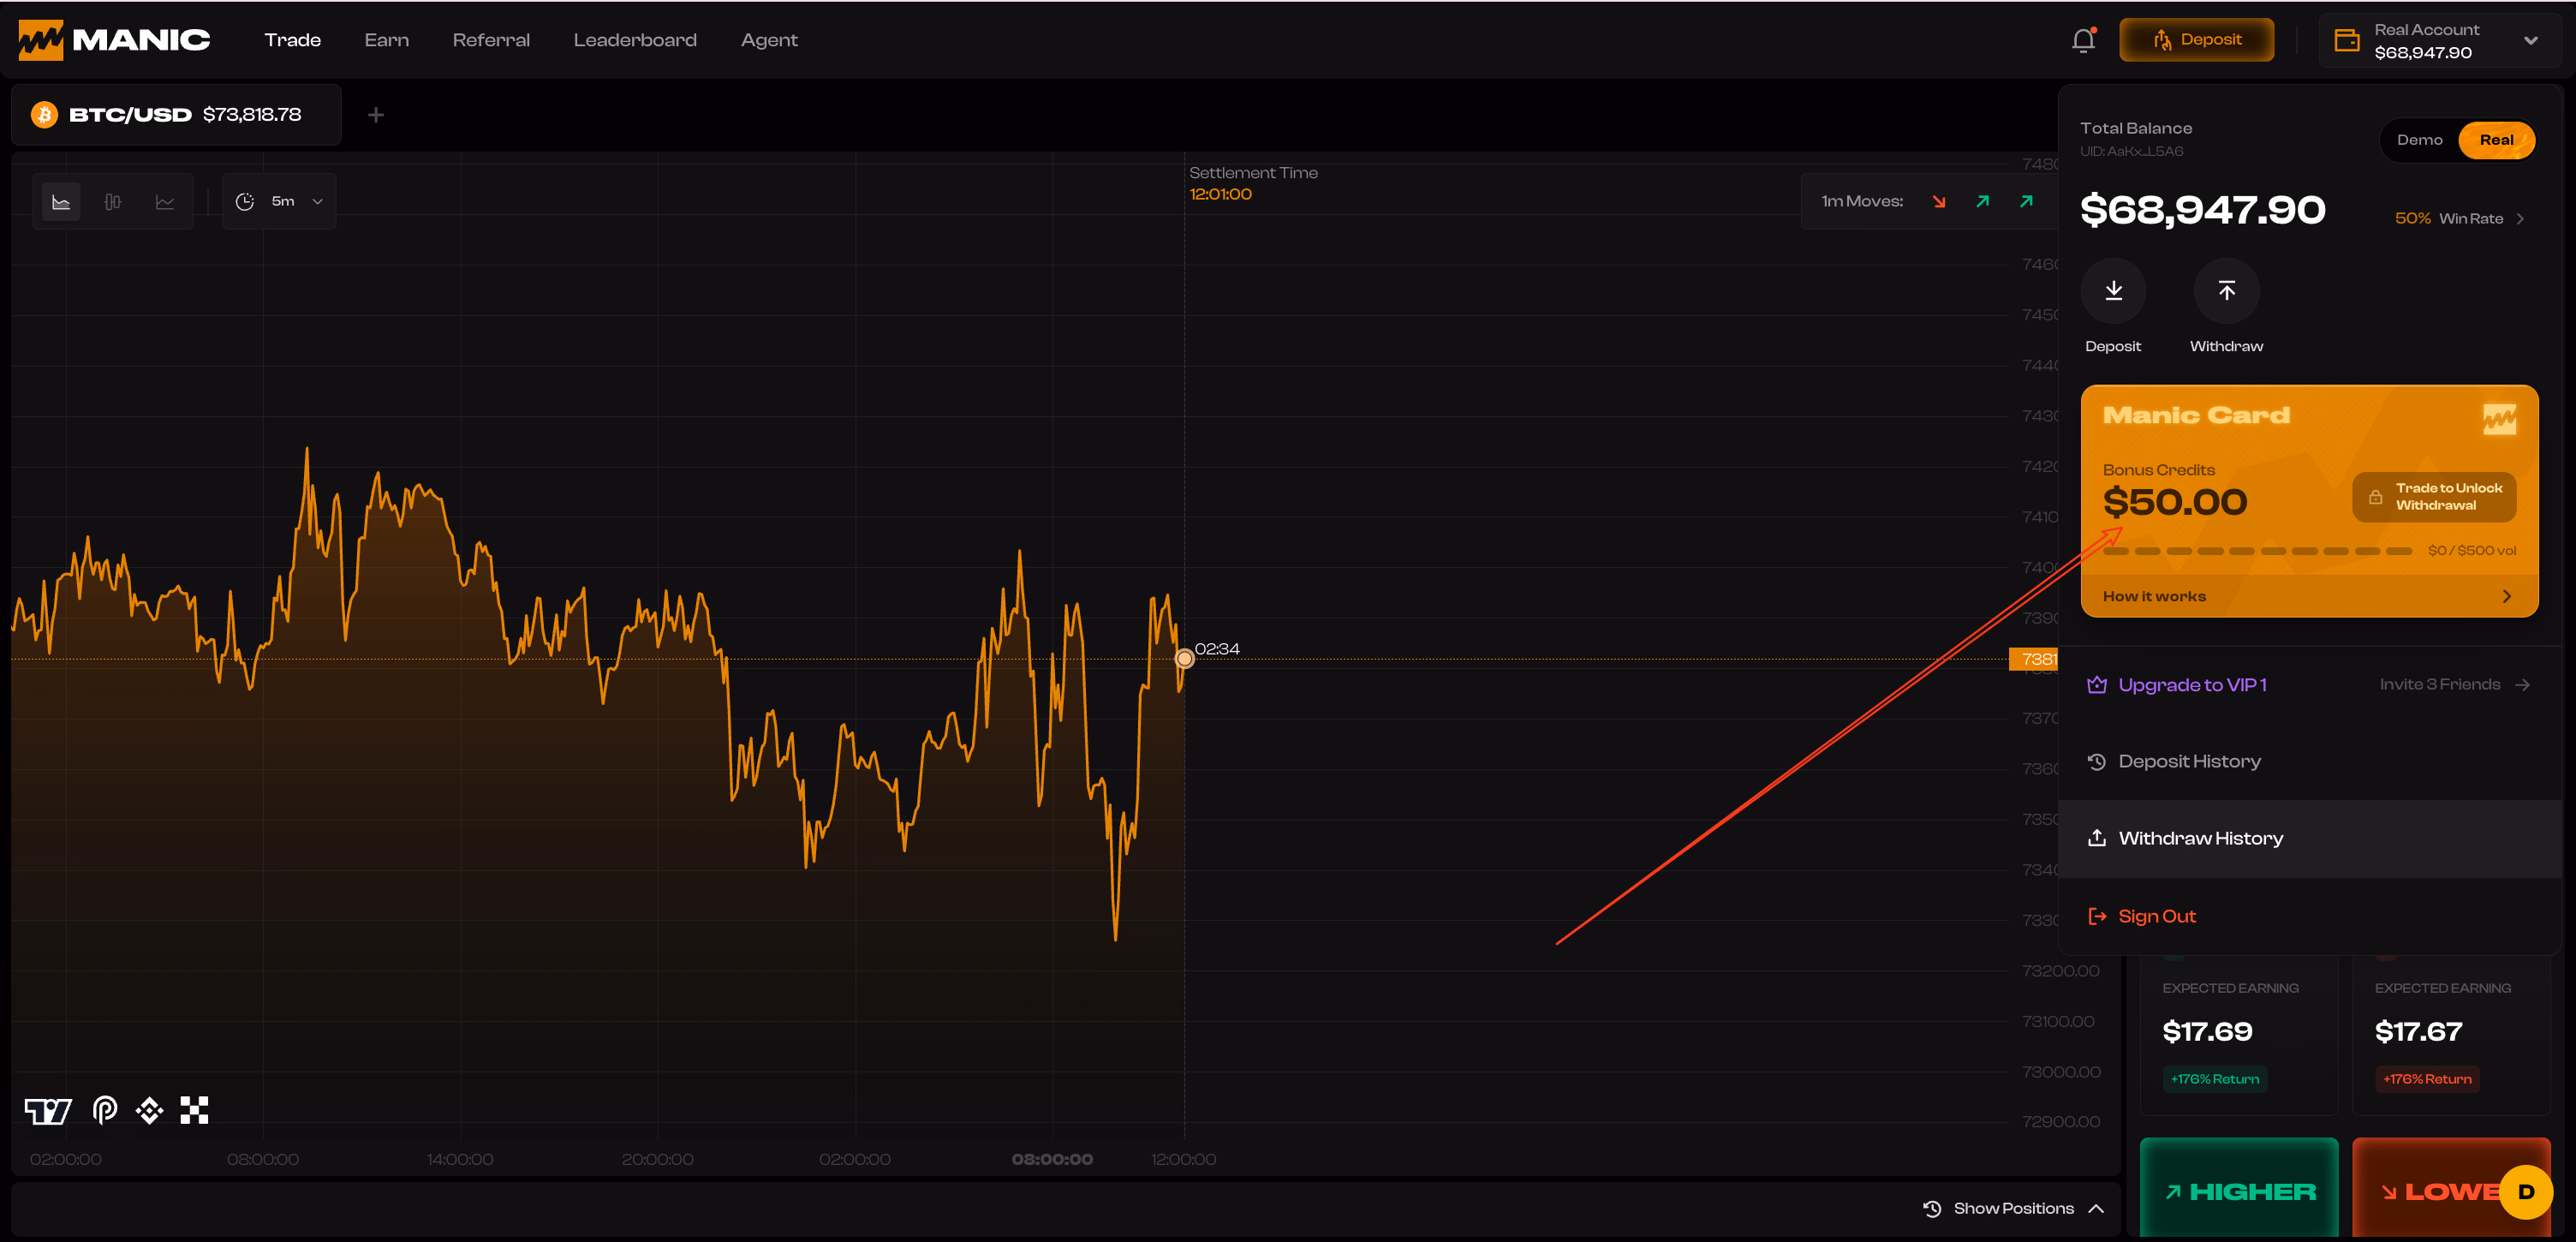Click the round Deposit download icon
Viewport: 2576px width, 1242px height.
[2113, 291]
